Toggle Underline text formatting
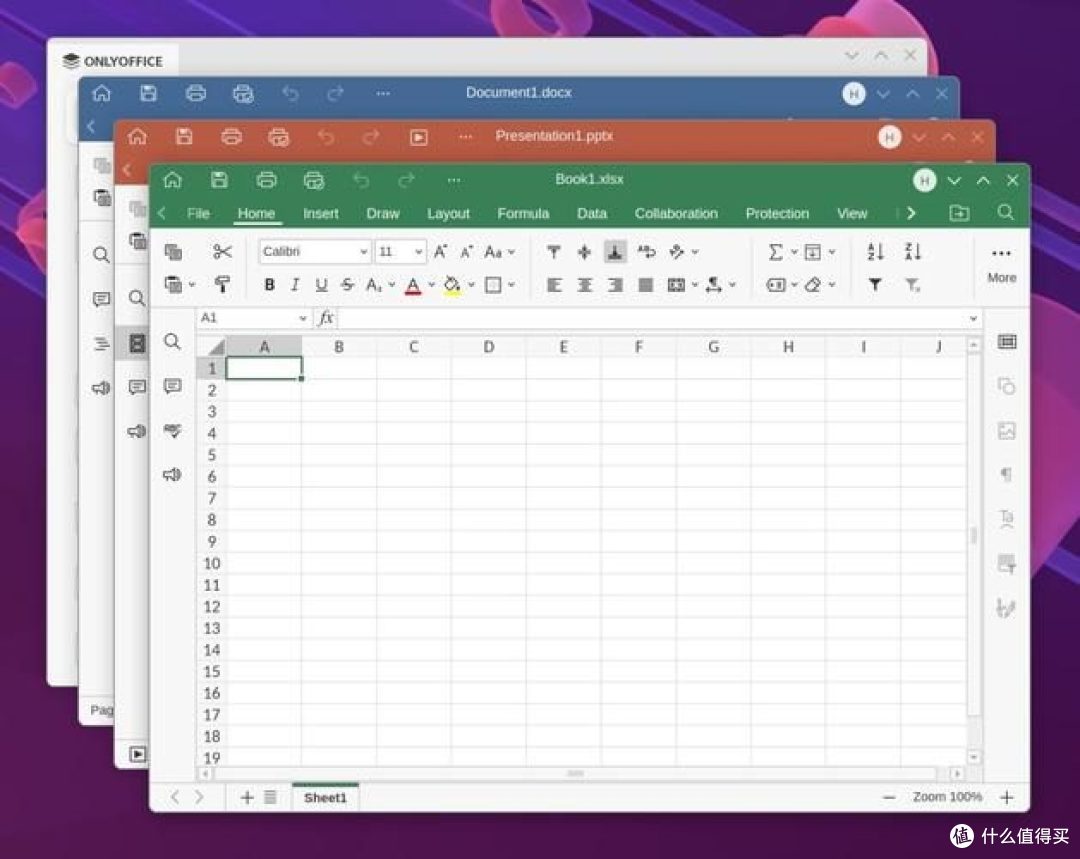This screenshot has height=859, width=1080. click(x=321, y=284)
